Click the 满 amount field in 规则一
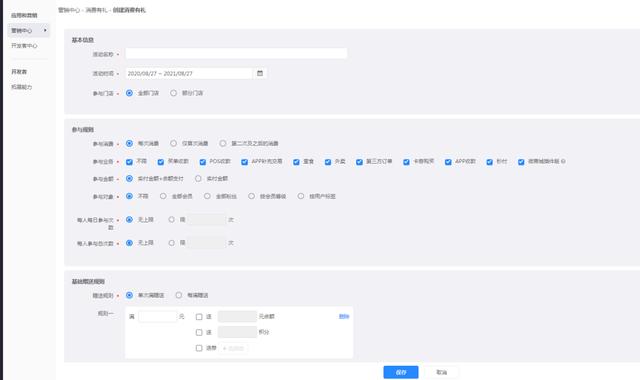The height and width of the screenshot is (380, 640). click(158, 316)
